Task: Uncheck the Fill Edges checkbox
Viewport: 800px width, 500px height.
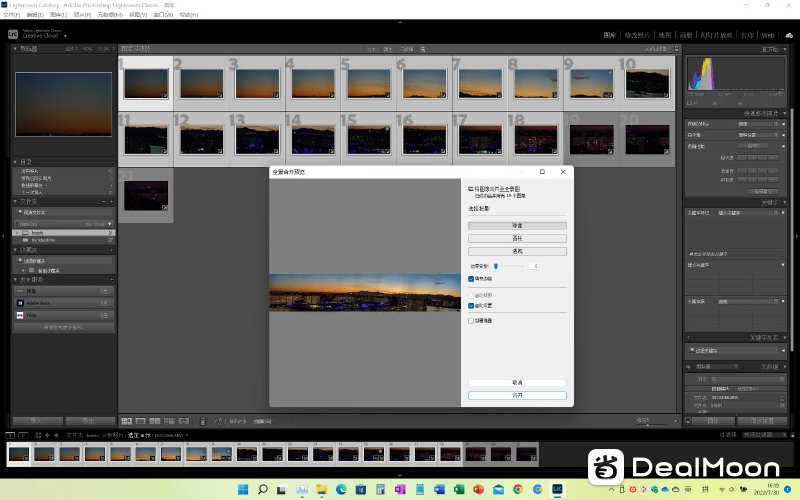Action: coord(471,279)
